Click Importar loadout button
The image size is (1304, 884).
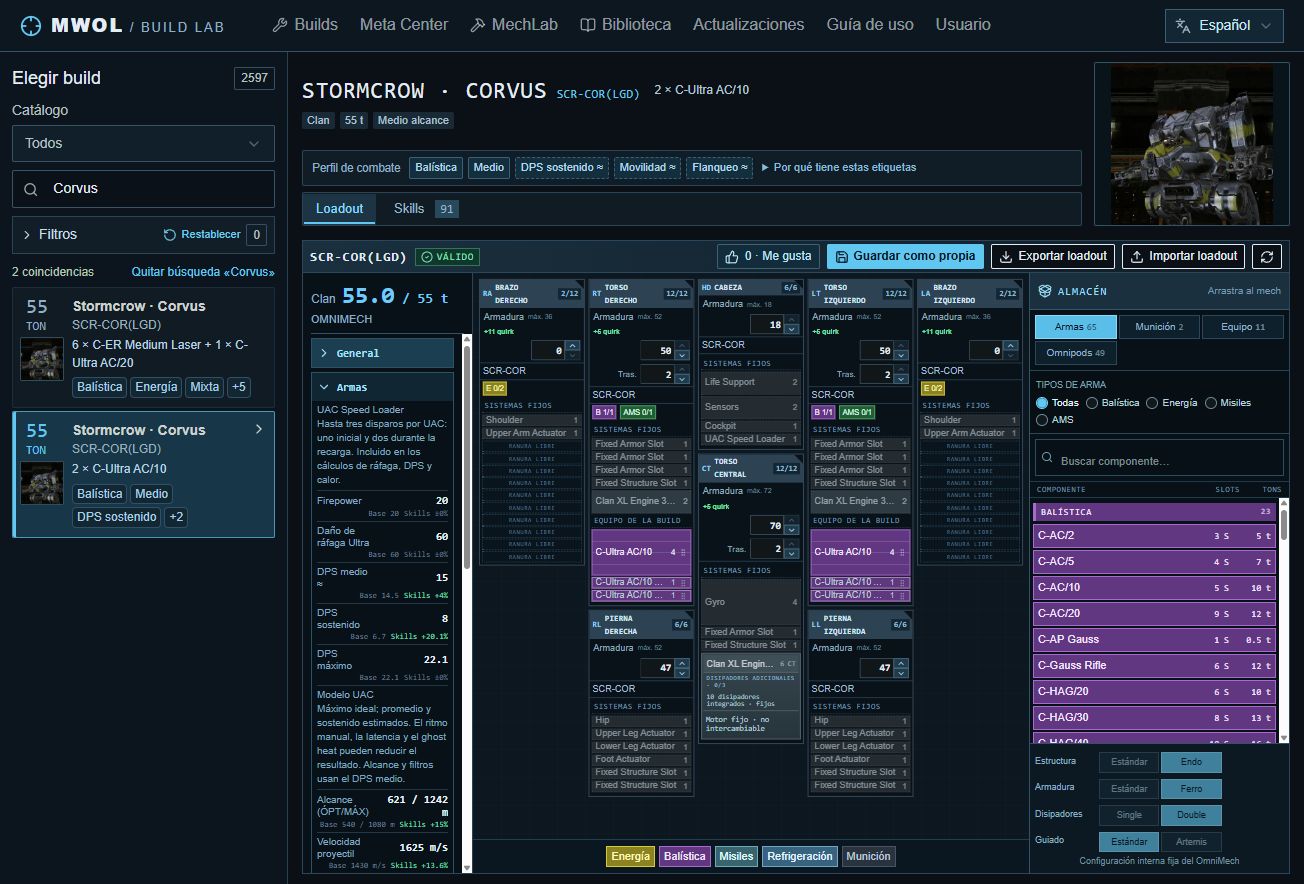coord(1184,256)
